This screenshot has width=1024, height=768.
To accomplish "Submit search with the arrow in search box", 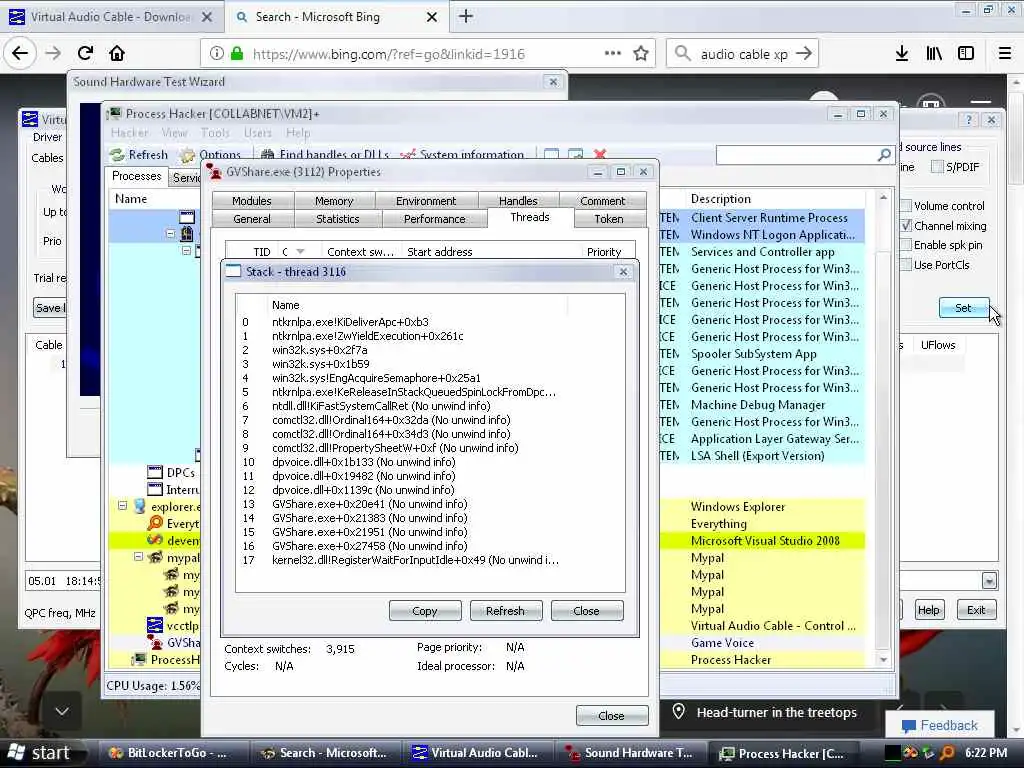I will [804, 54].
